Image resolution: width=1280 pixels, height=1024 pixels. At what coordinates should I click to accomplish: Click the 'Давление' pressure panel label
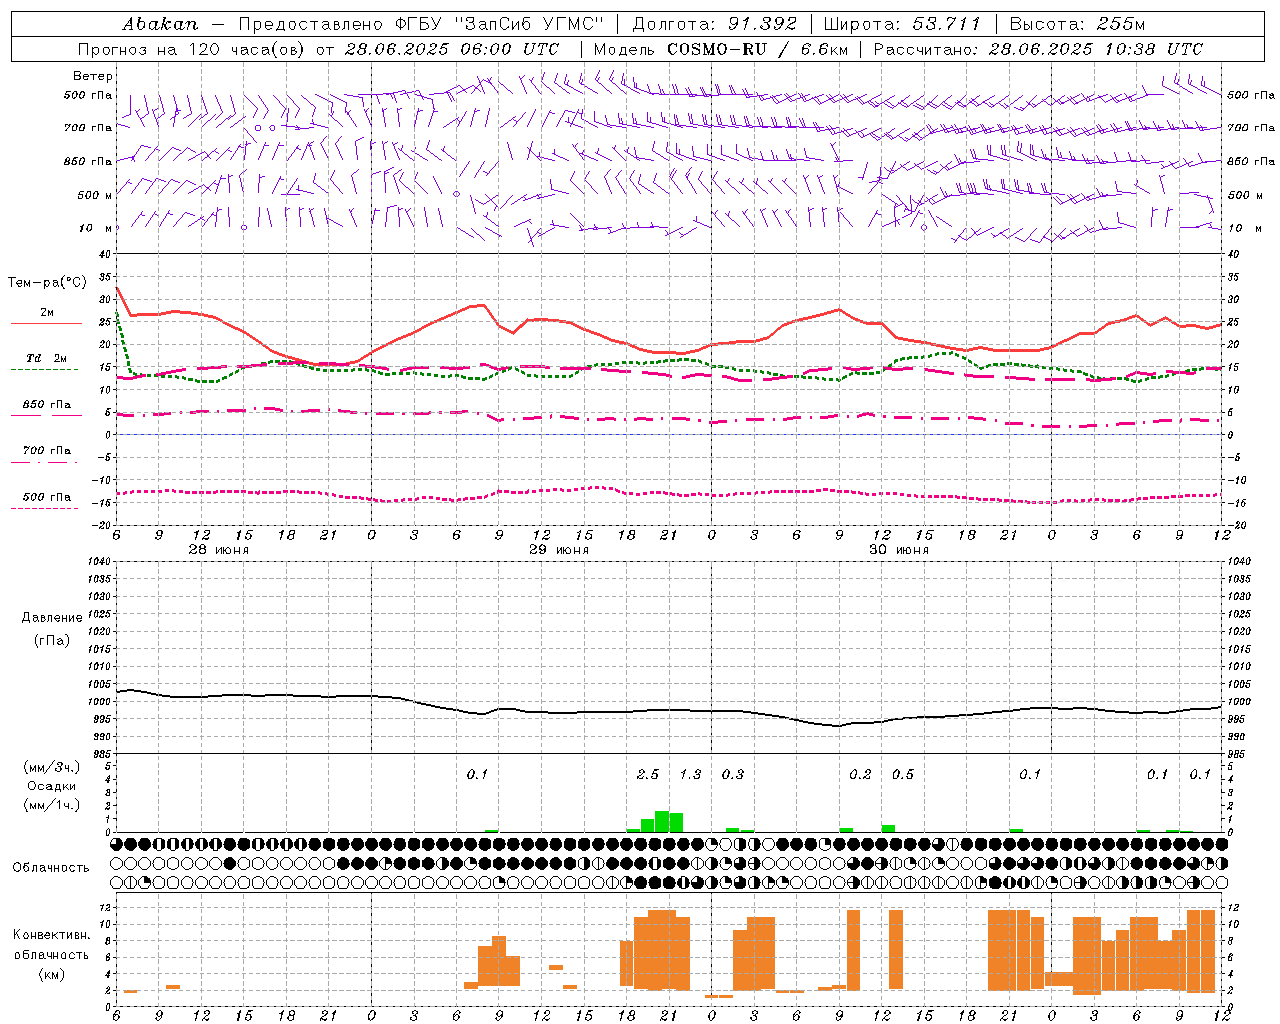52,618
